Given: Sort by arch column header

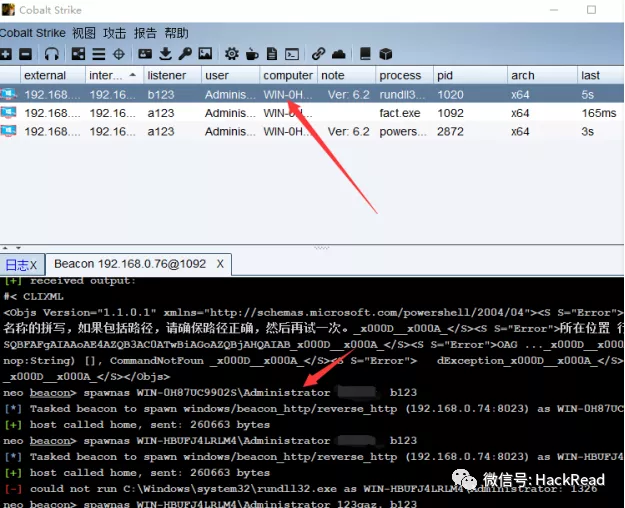Looking at the screenshot, I should tap(542, 75).
